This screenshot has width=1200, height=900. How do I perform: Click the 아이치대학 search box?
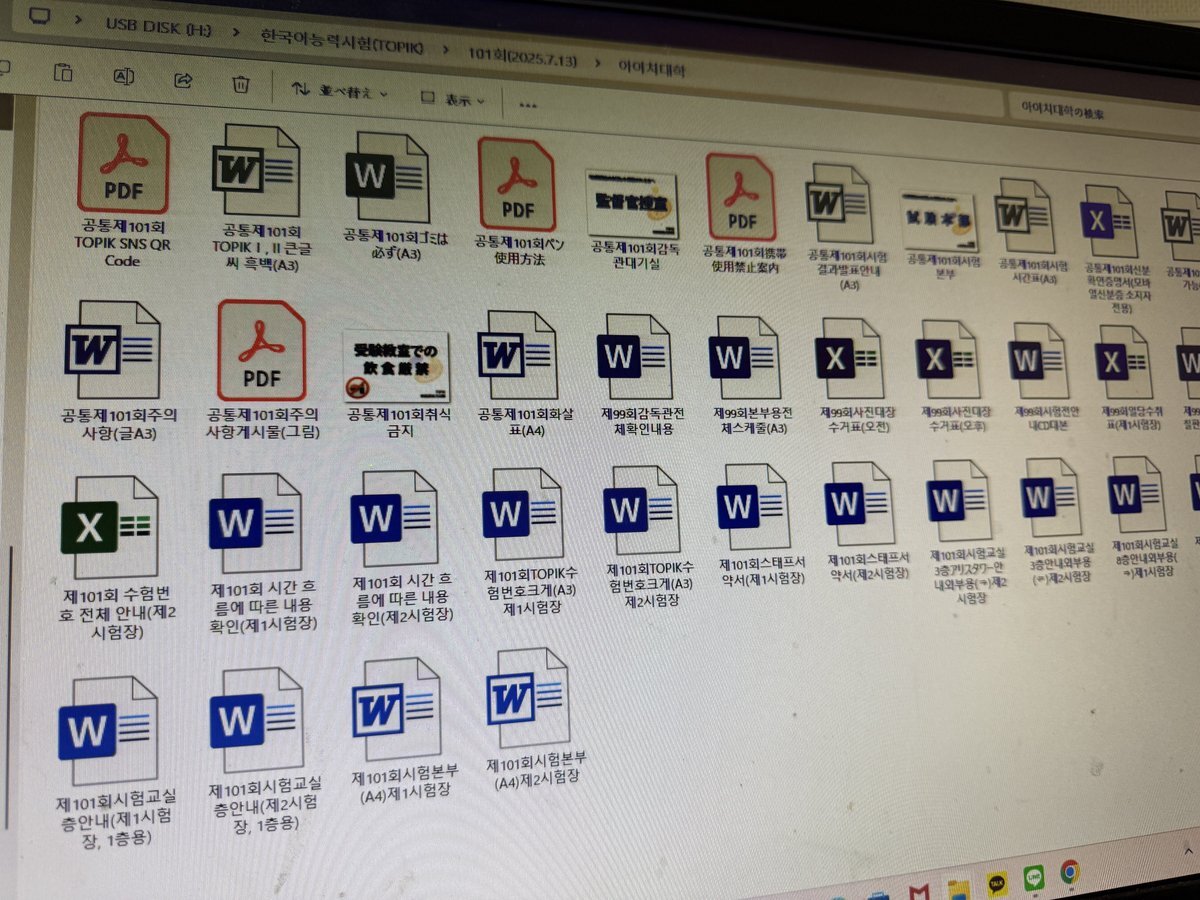coord(1100,112)
